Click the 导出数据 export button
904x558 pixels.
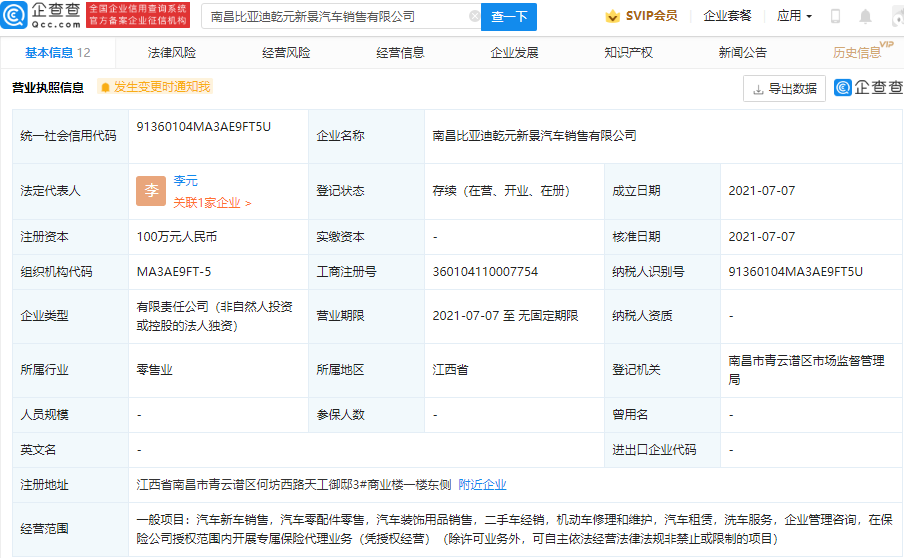click(784, 88)
